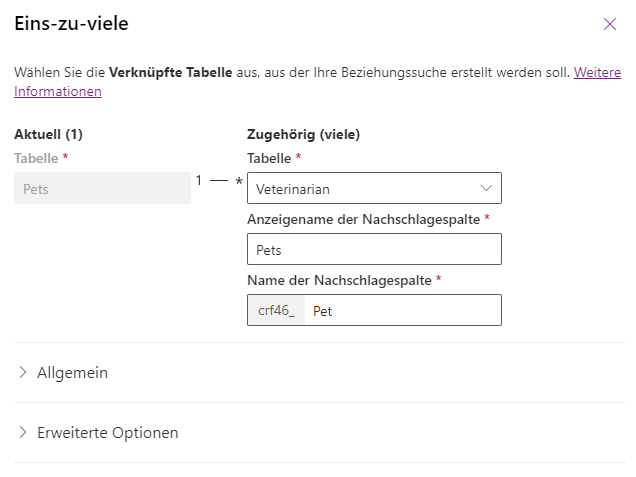636x477 pixels.
Task: Click the Erweiterte Optionen section label
Action: [108, 433]
